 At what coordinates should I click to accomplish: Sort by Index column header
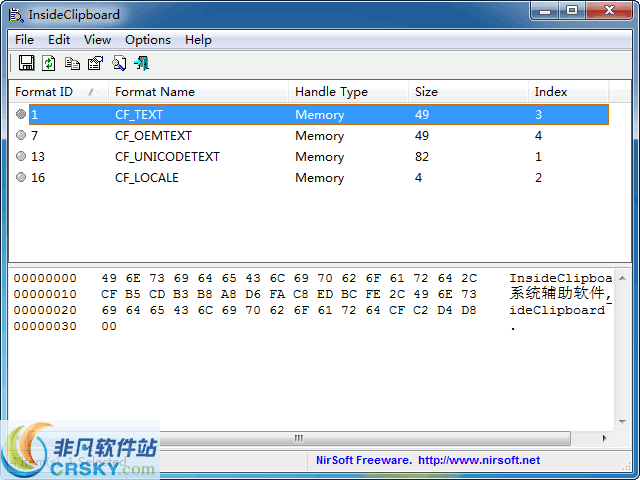(x=569, y=92)
